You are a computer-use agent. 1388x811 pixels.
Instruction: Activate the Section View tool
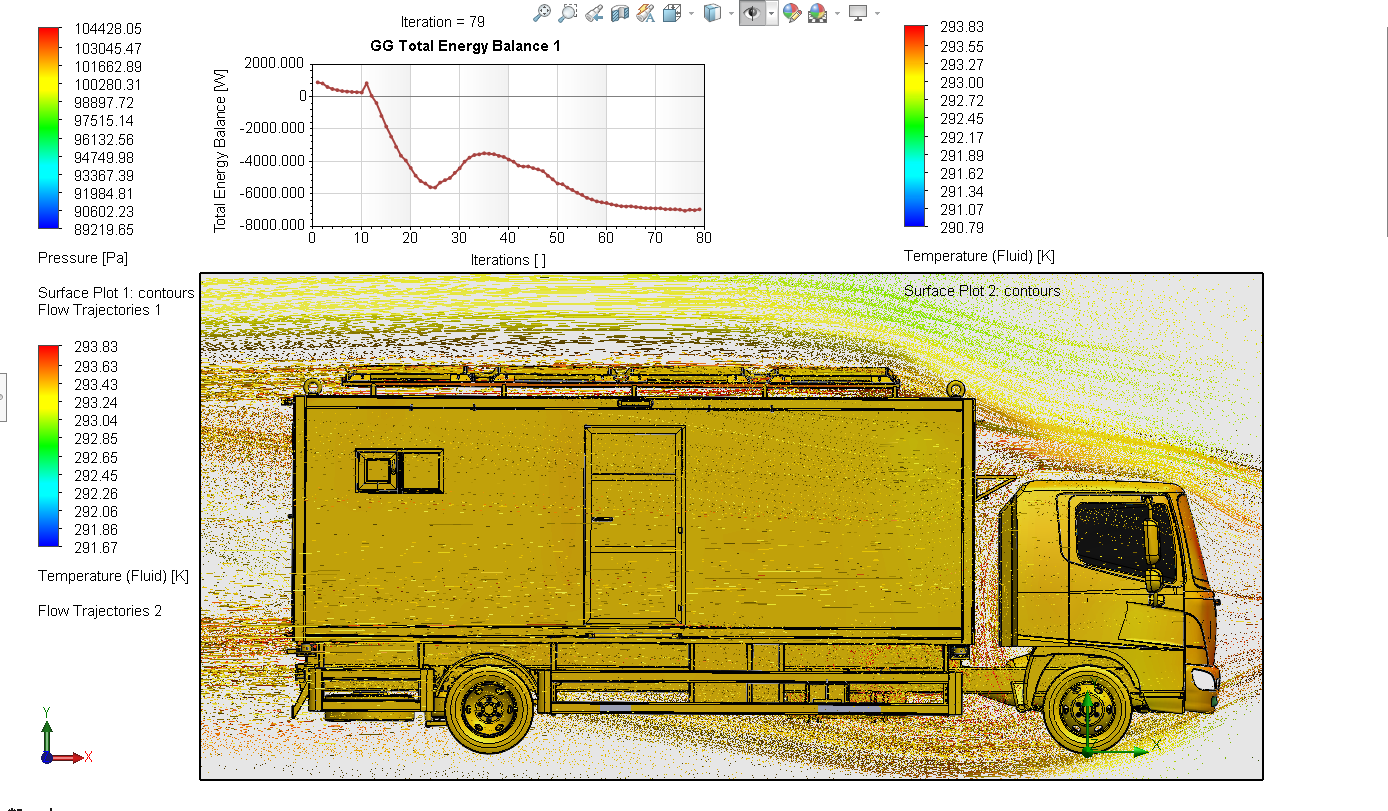pos(620,13)
